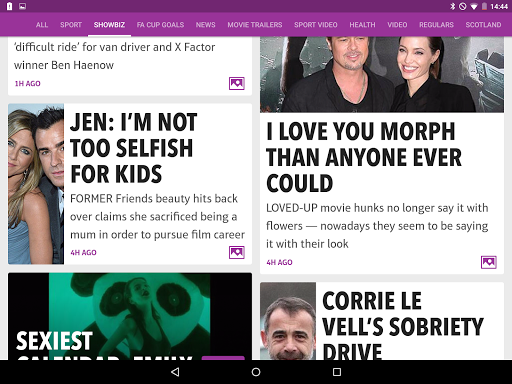The width and height of the screenshot is (512, 384).
Task: Open recent apps square button
Action: pos(337,372)
